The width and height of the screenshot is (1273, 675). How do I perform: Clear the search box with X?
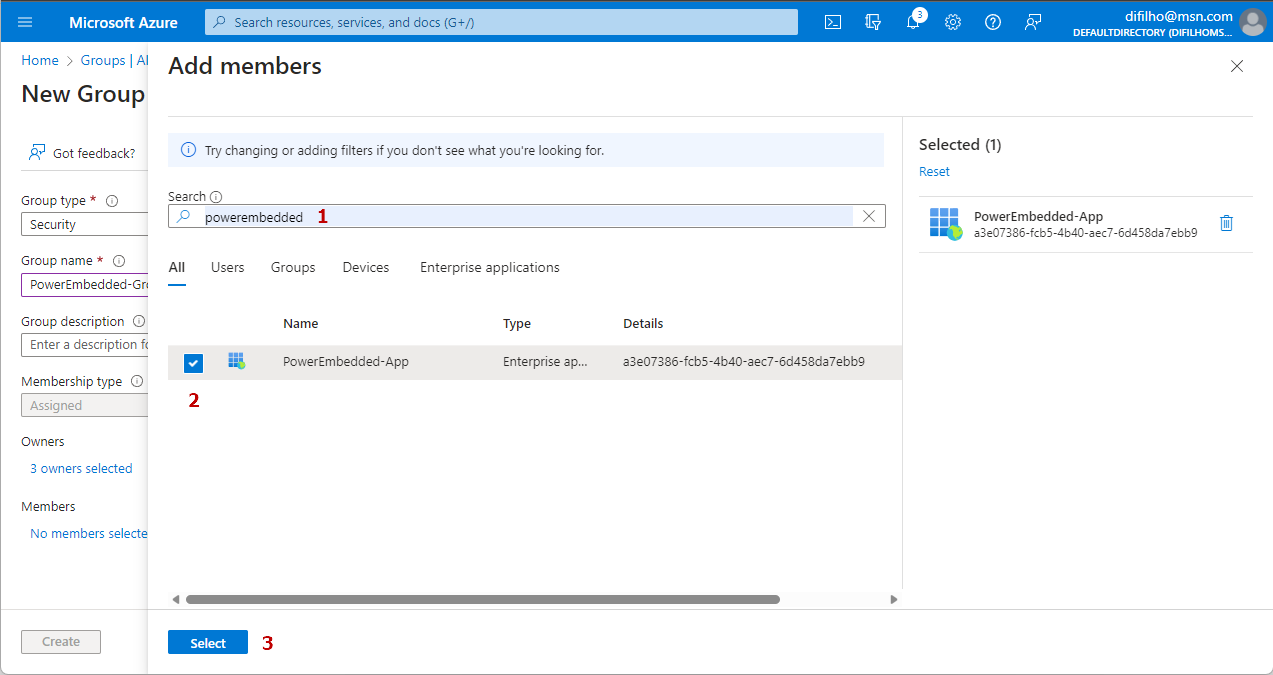coord(869,216)
